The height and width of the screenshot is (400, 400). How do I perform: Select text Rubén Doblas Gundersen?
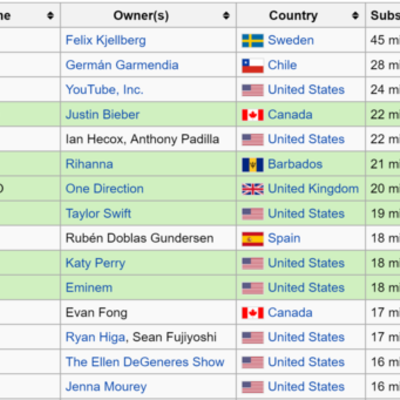[x=140, y=238]
